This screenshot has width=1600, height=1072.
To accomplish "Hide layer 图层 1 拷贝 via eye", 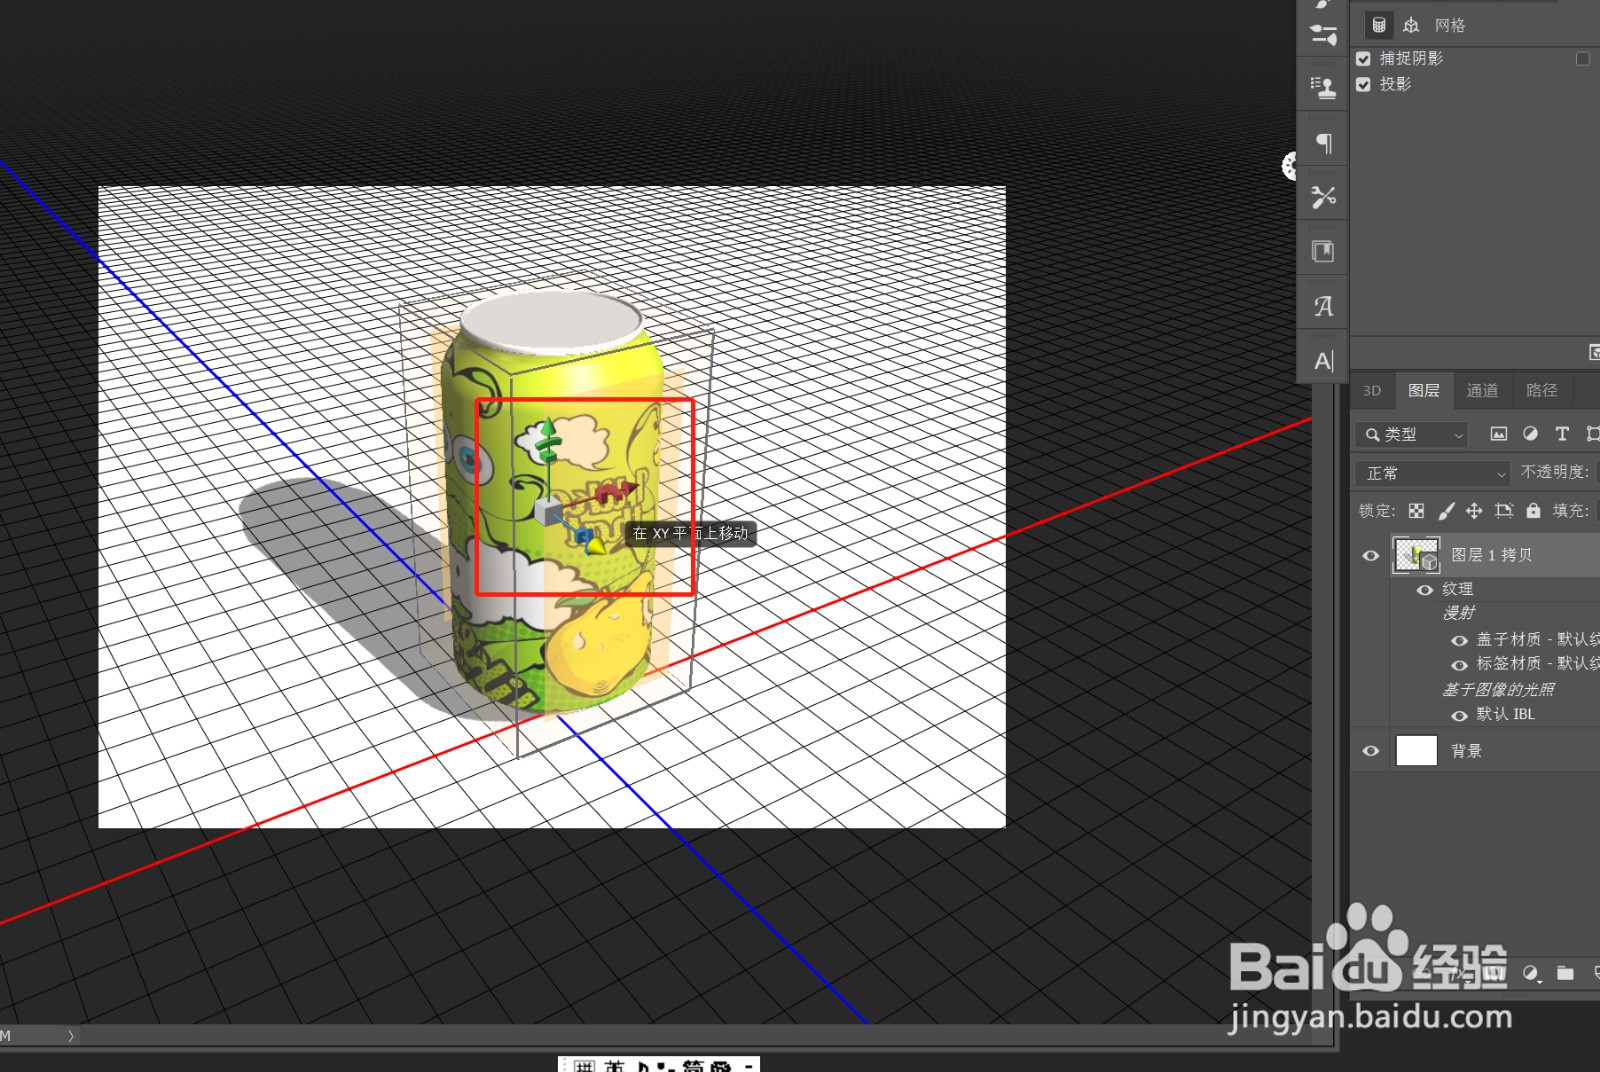I will [1371, 556].
